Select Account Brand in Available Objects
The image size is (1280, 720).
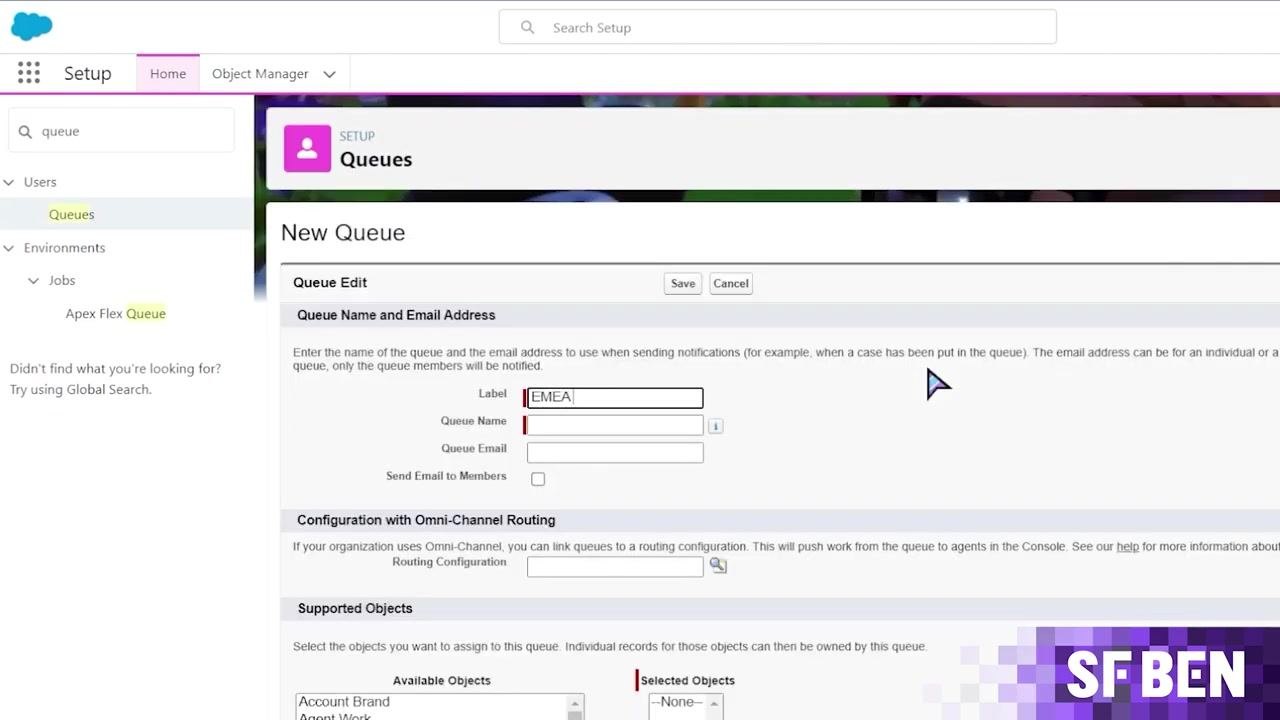click(344, 702)
